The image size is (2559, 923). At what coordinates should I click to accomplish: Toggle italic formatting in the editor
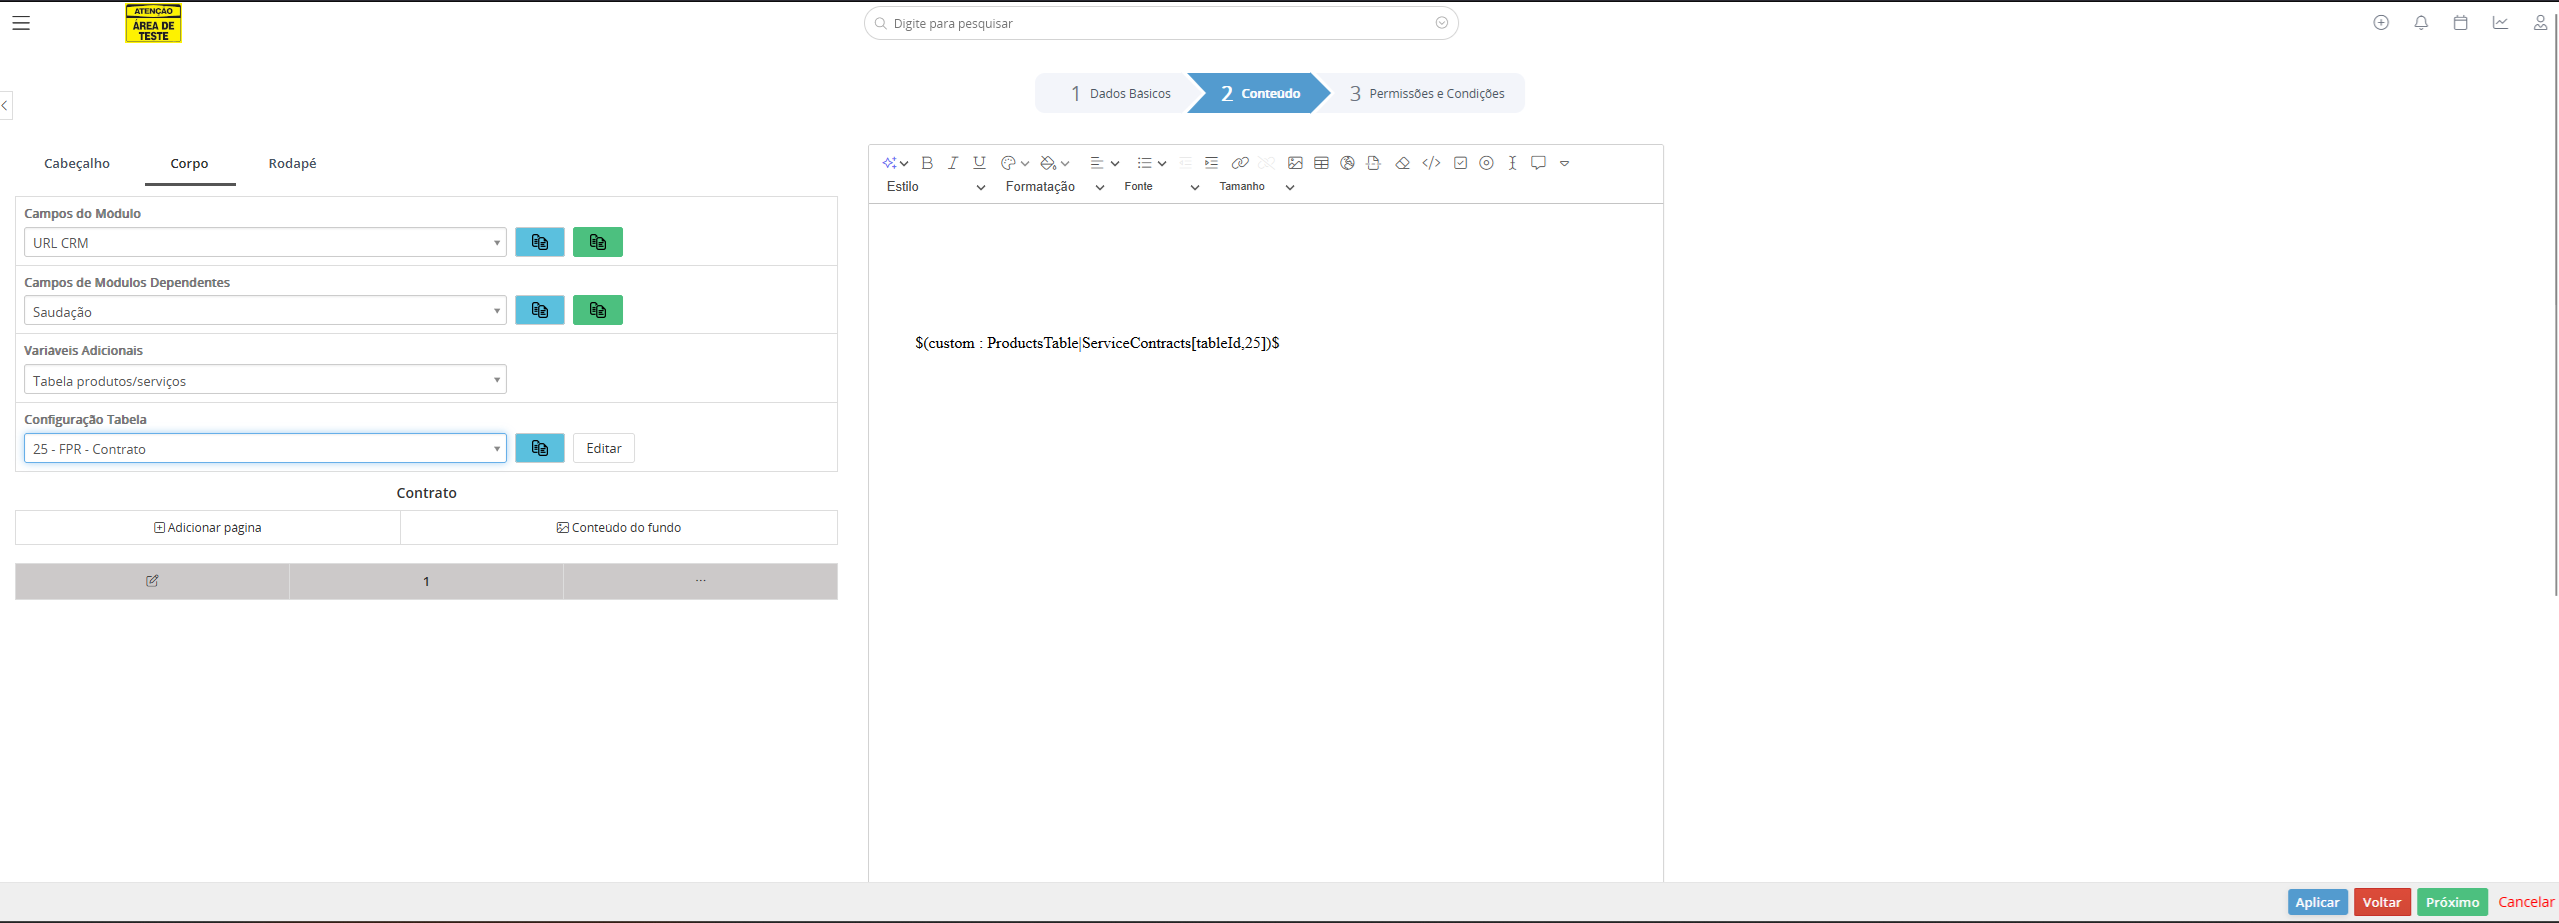[x=953, y=163]
